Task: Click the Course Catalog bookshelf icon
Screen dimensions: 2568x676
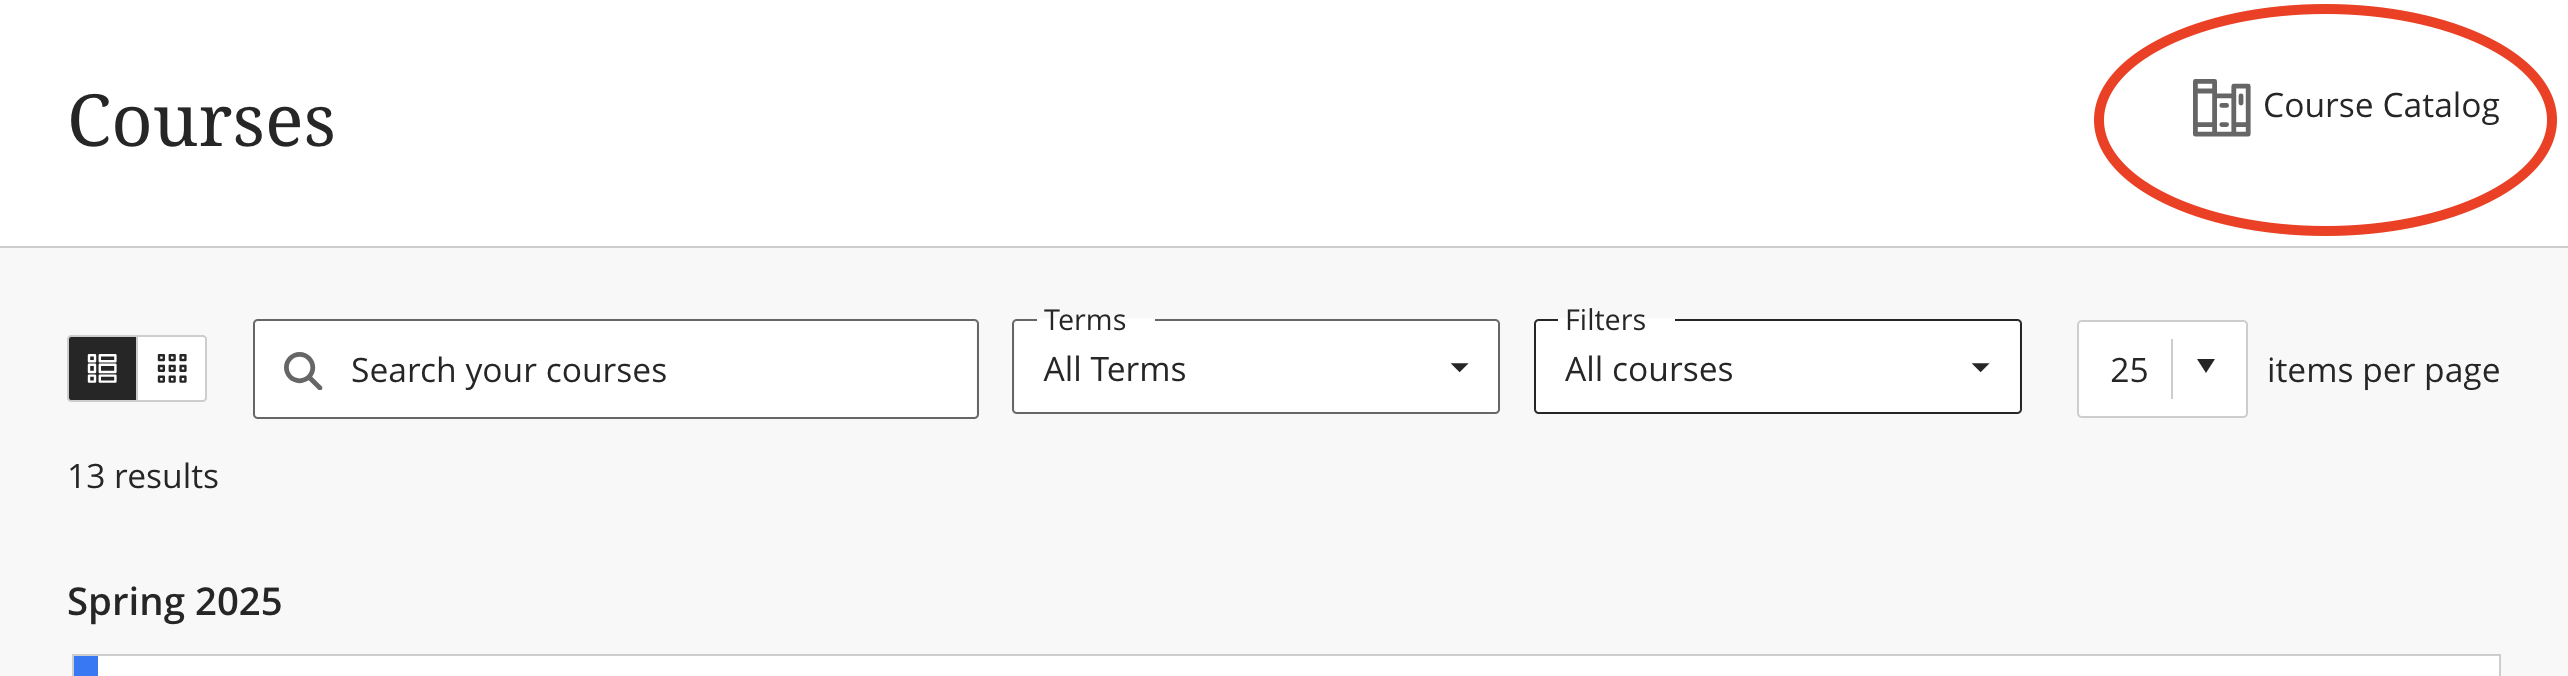Action: point(2220,107)
